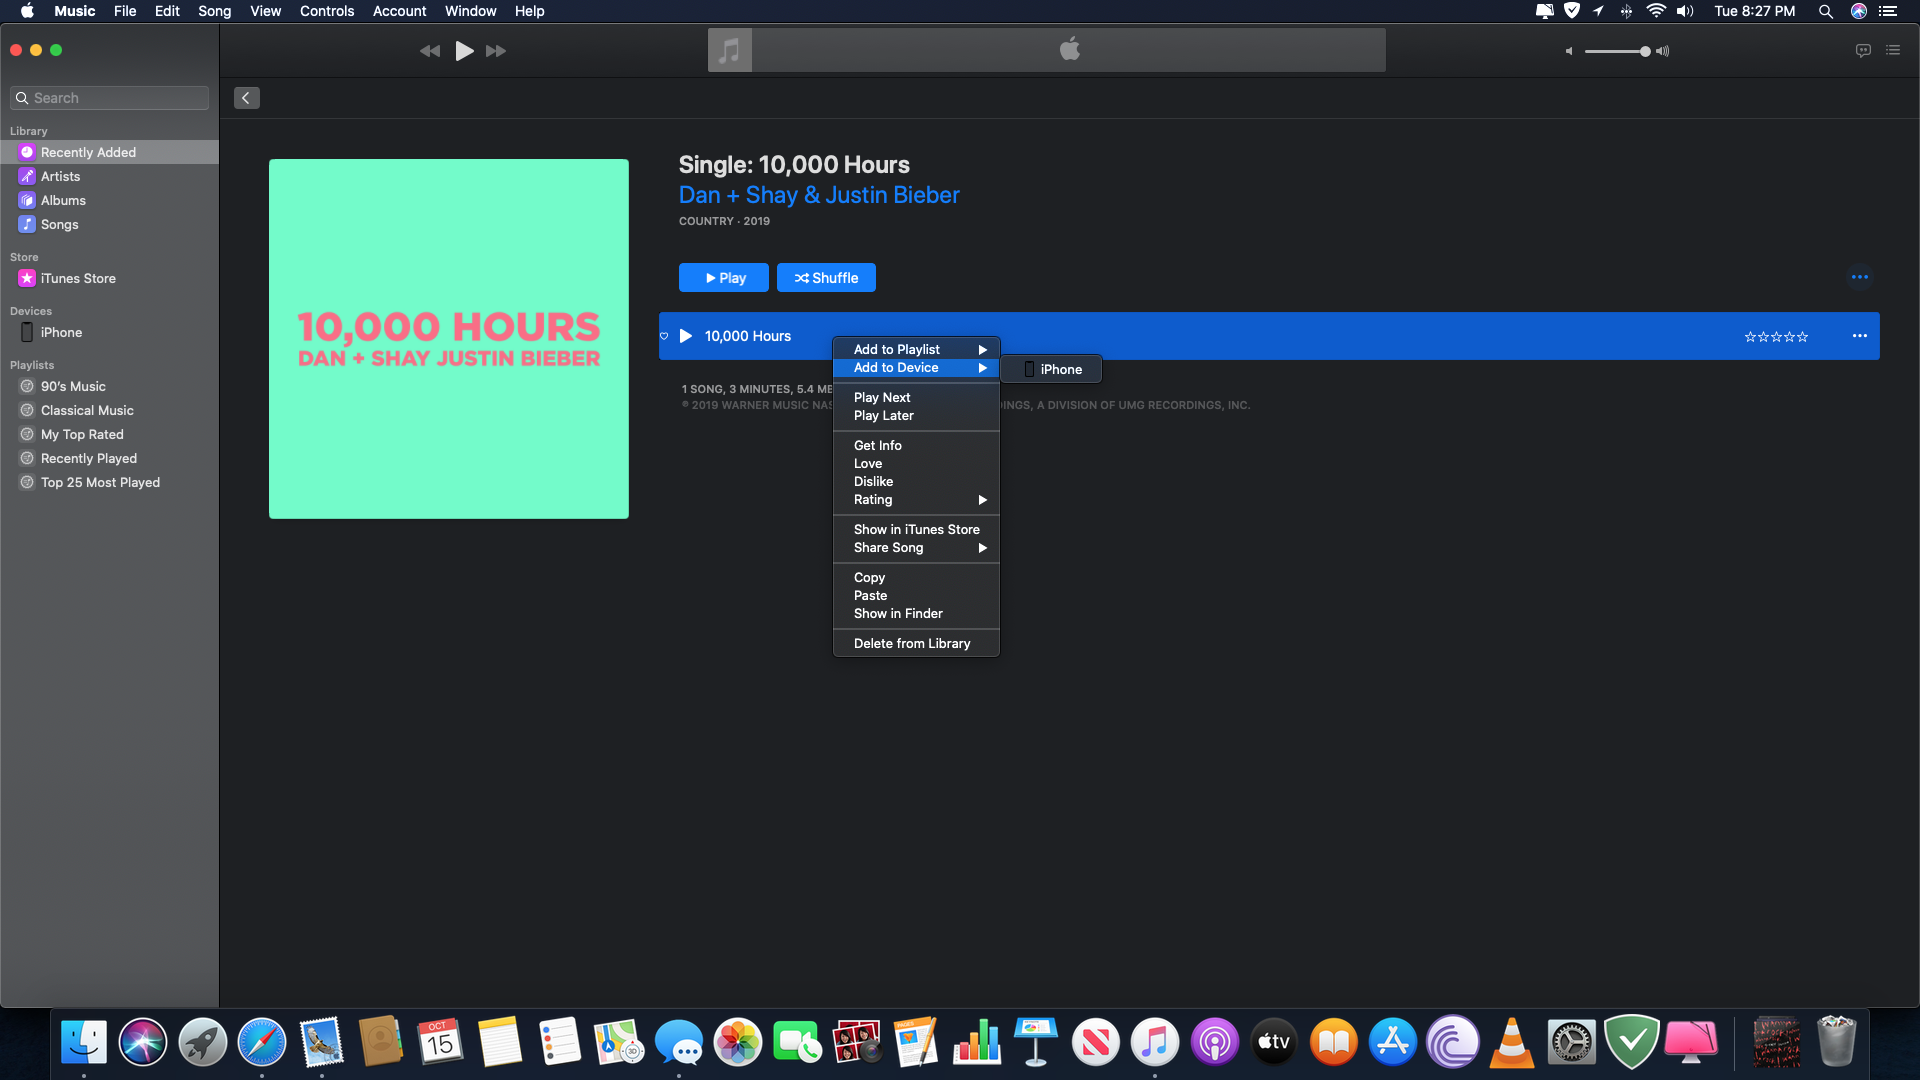Select Artists in Library sidebar

[110, 176]
